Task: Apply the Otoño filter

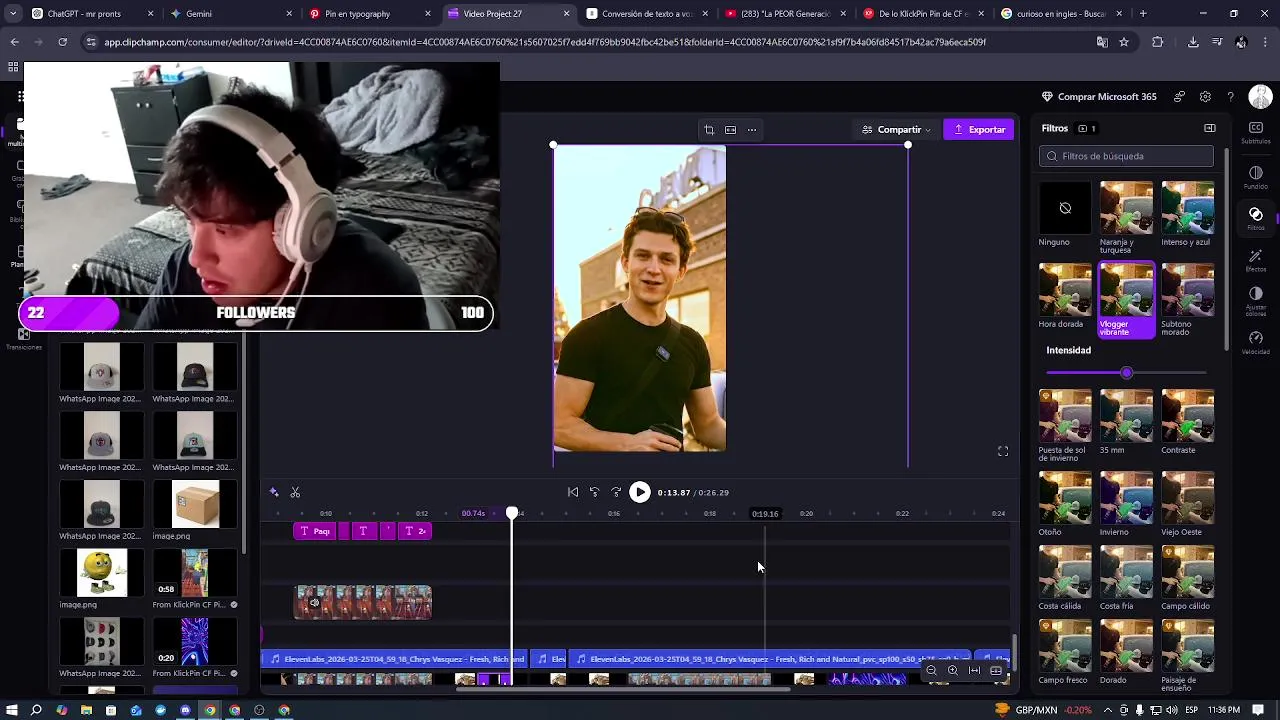Action: pos(1065,504)
